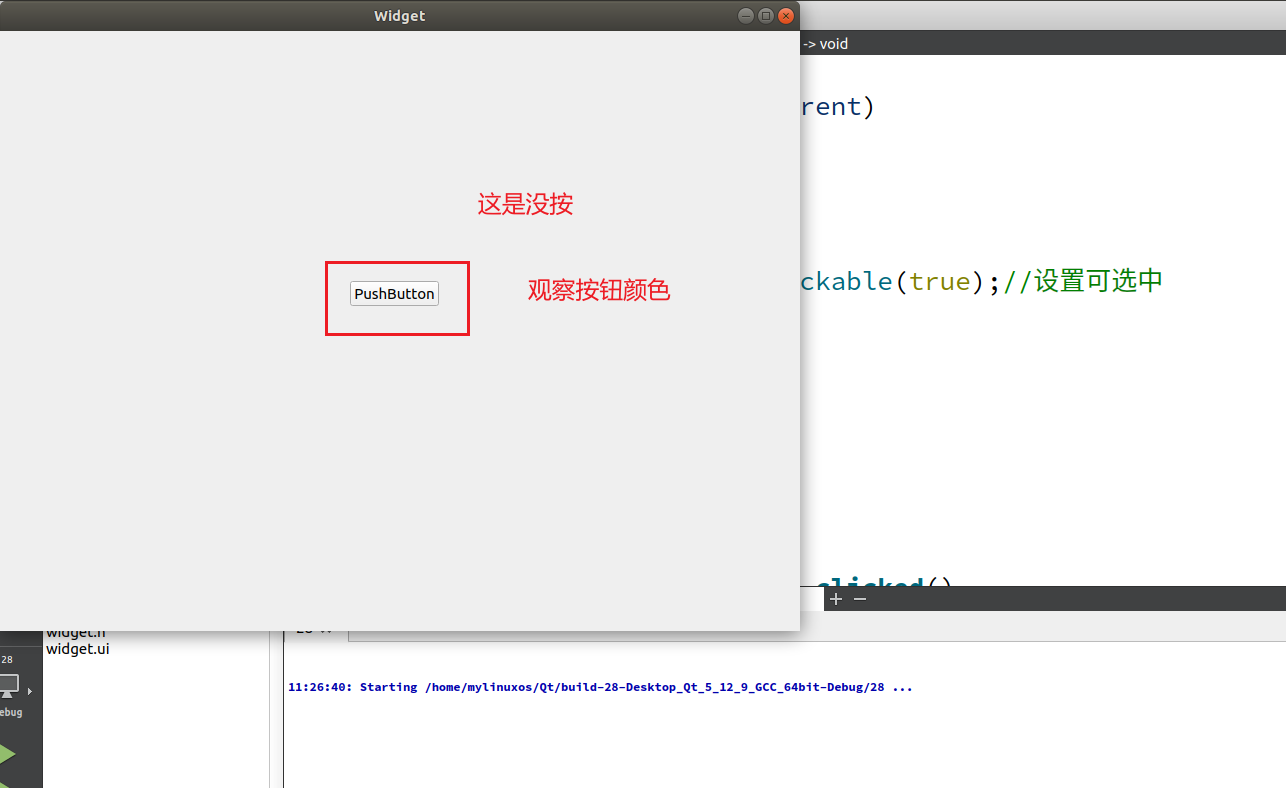Viewport: 1286px width, 788px height.
Task: Select widget.ui in the project file list
Action: [78, 648]
